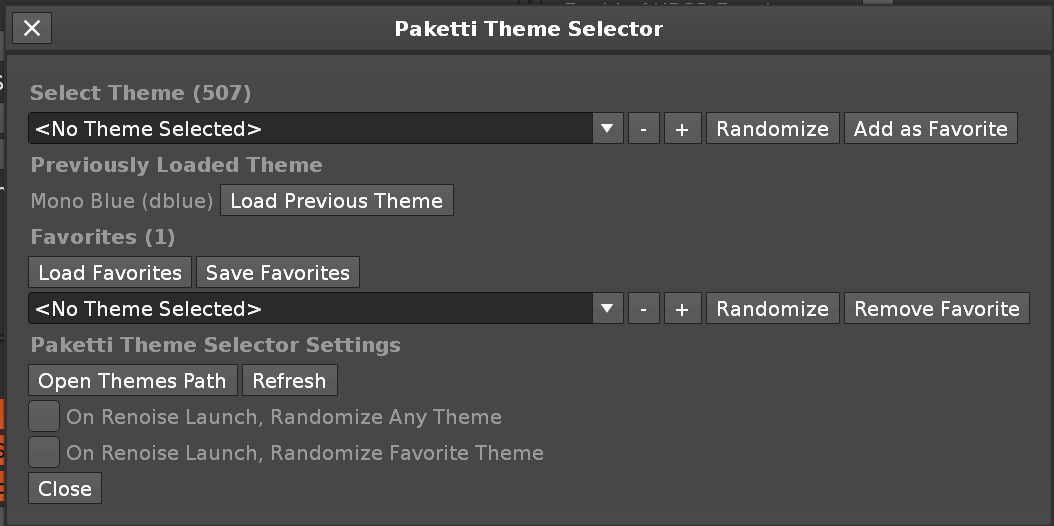Click Open Themes Path button
1054x526 pixels.
(x=133, y=381)
